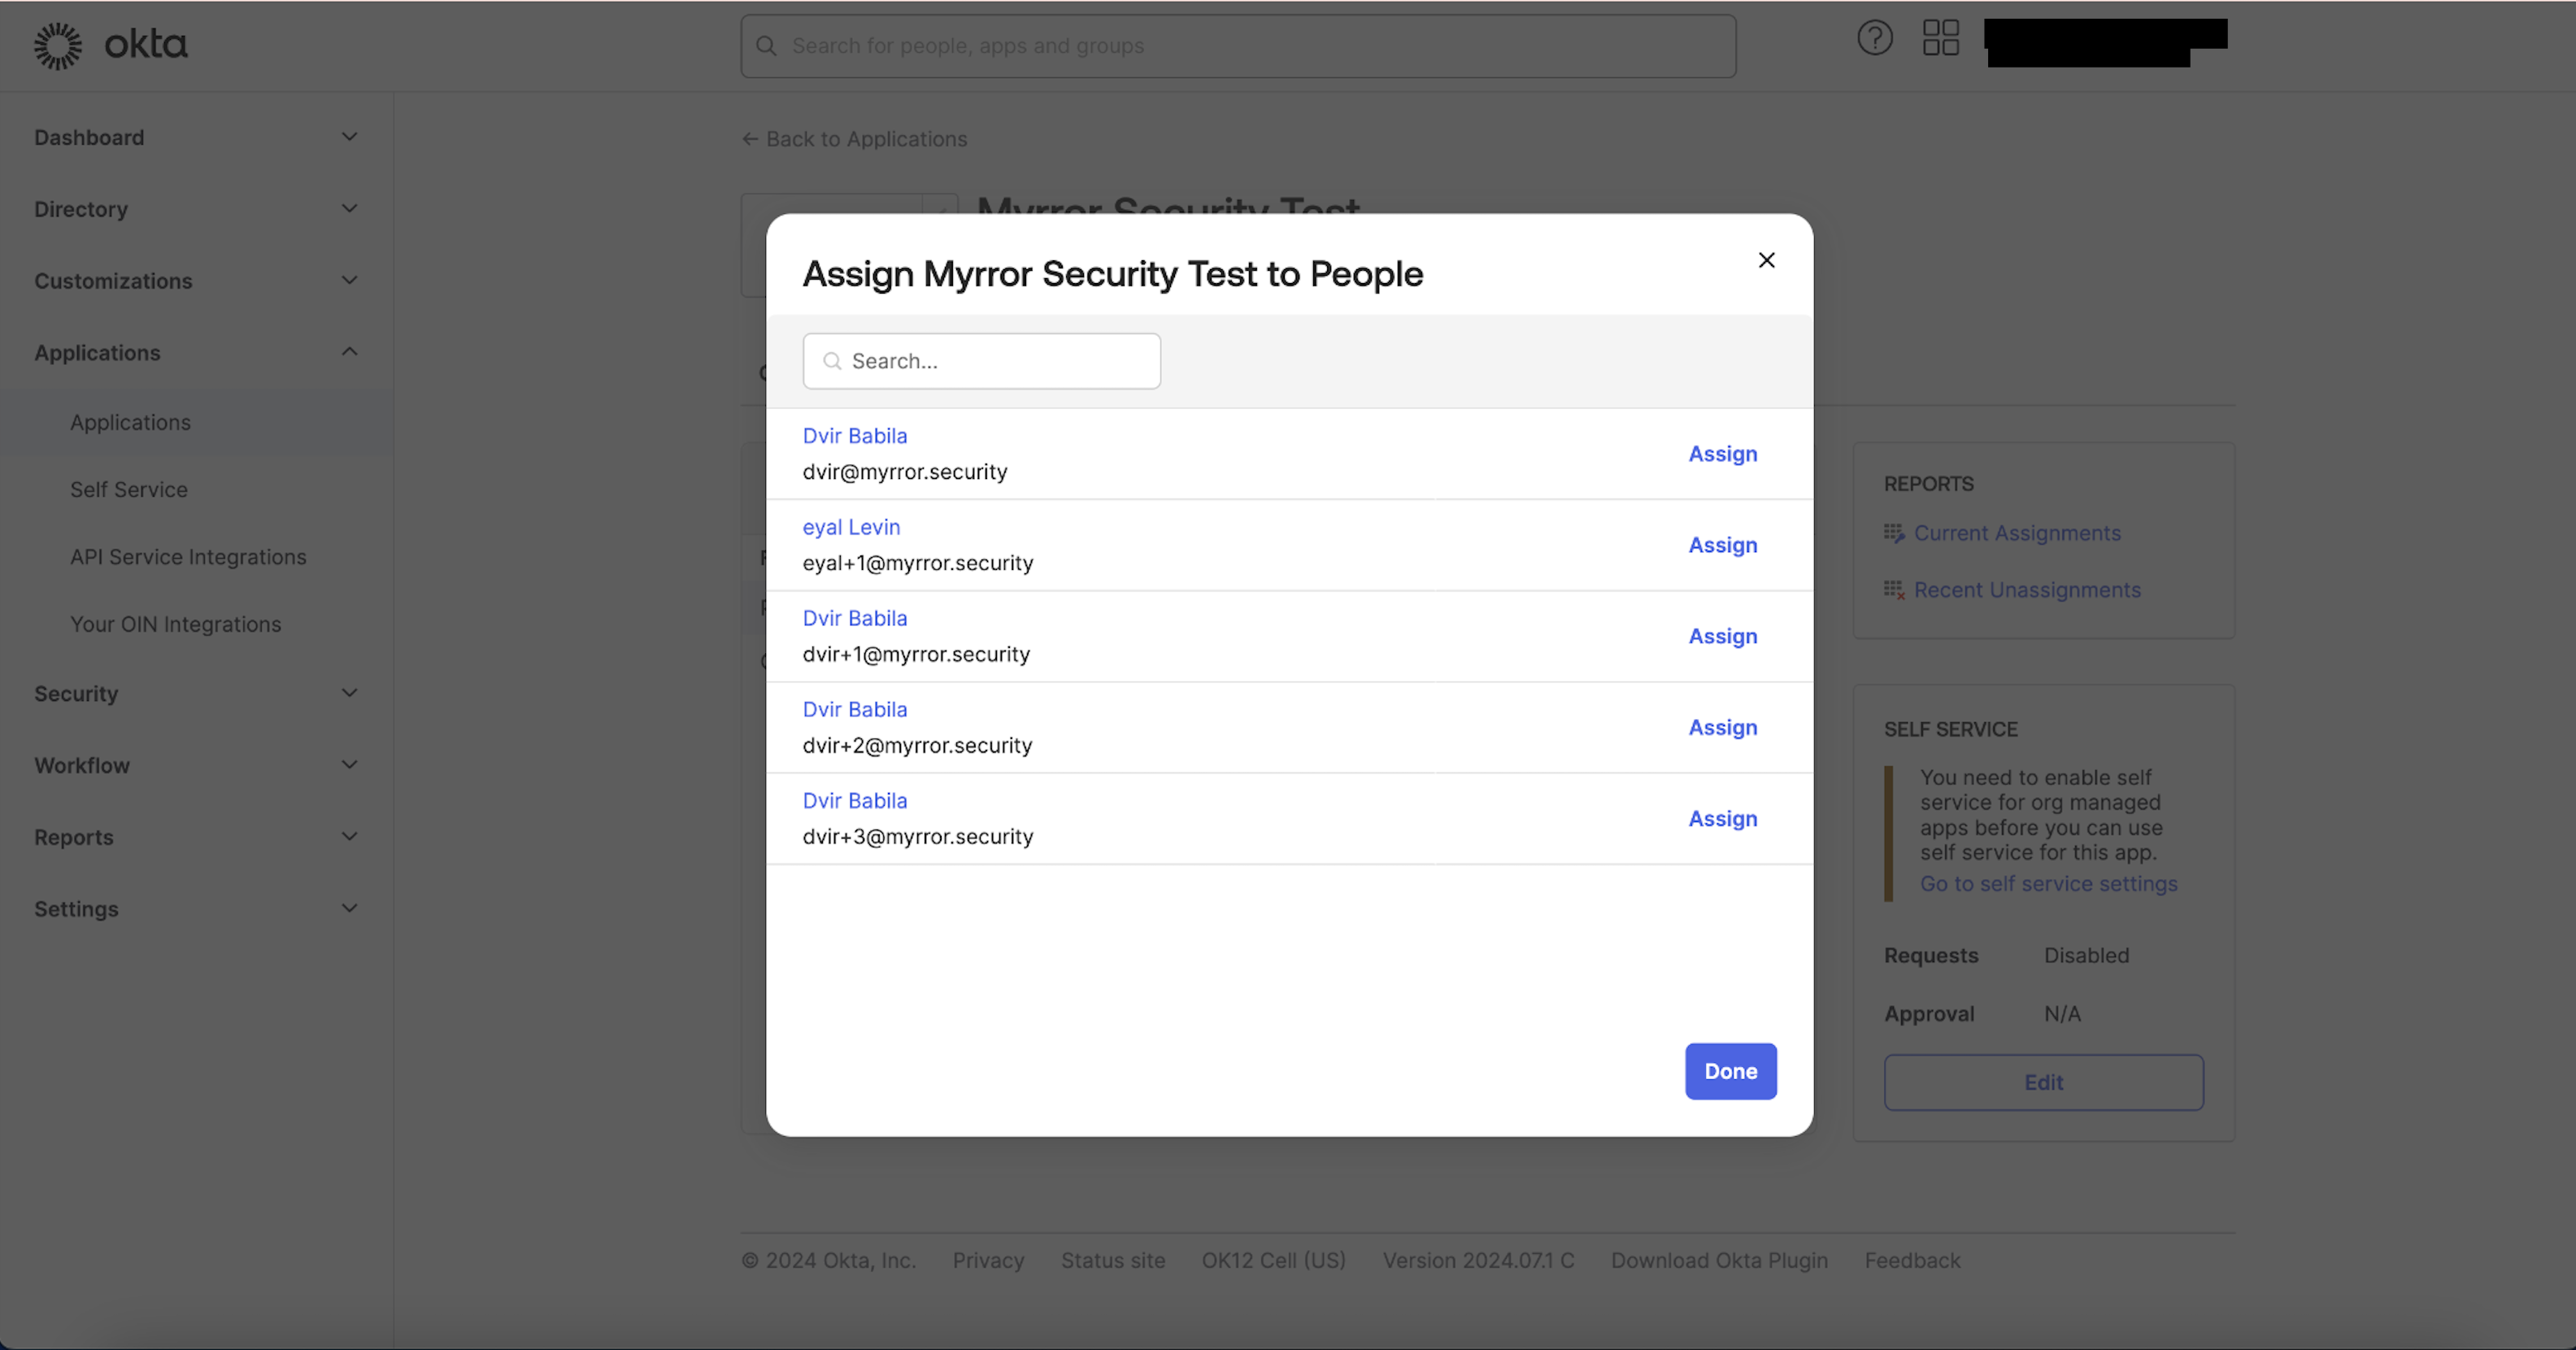
Task: Click the dvir+2@myrror.security email text
Action: click(917, 745)
